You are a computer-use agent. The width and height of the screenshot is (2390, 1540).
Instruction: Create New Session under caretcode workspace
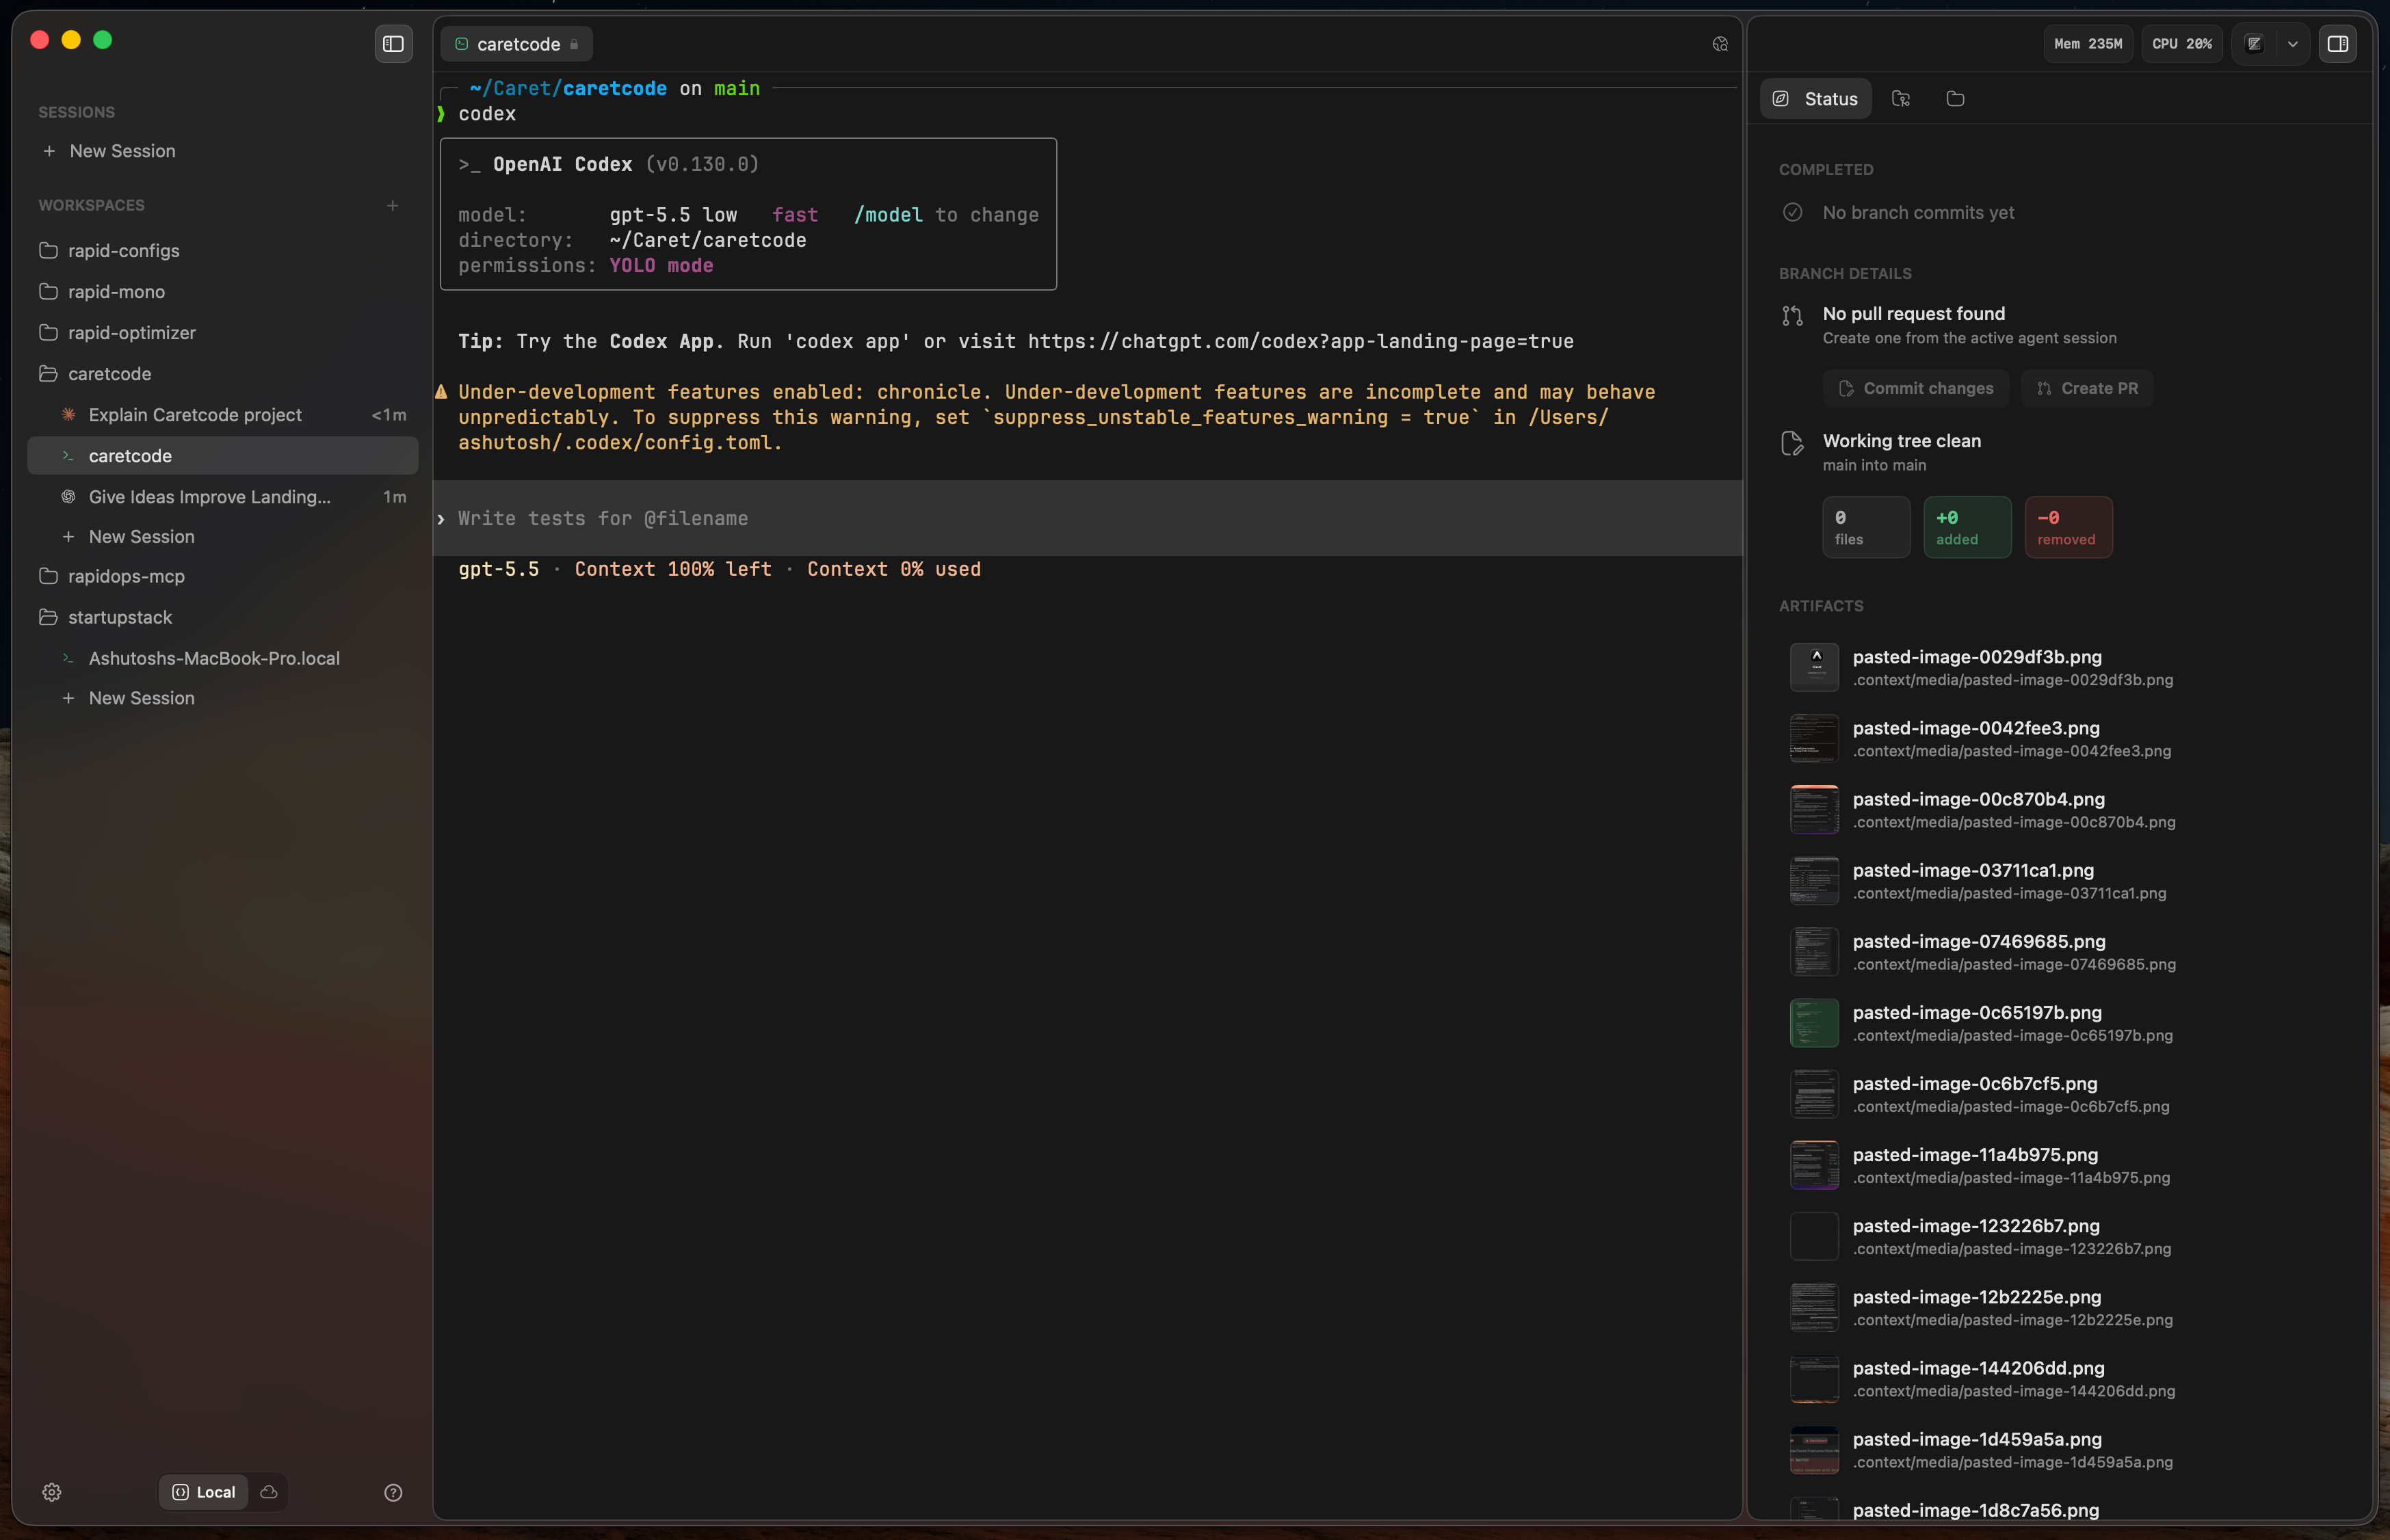(x=141, y=537)
